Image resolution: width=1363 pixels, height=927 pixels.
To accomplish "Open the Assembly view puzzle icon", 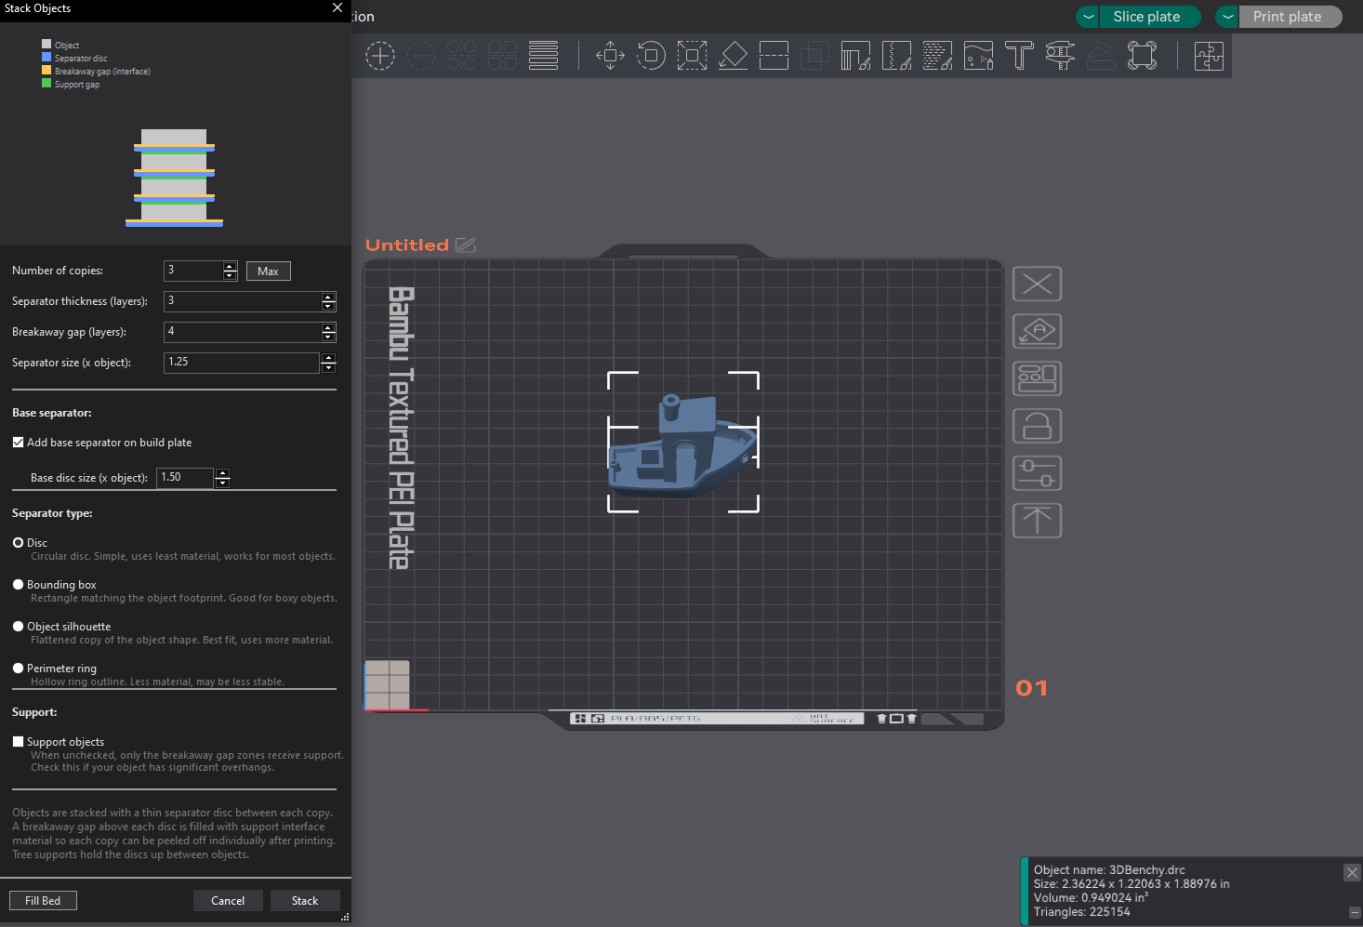I will point(1208,56).
